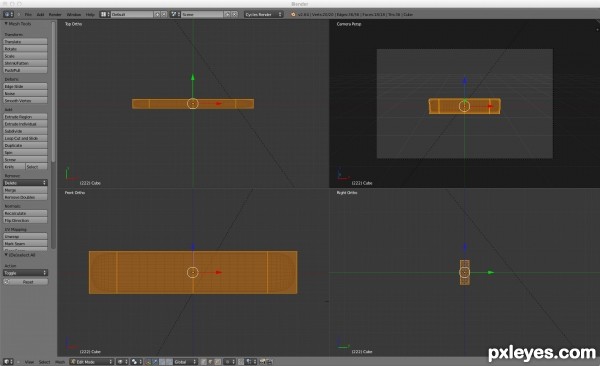Click the Rotate button
The image size is (600, 366).
coord(25,49)
